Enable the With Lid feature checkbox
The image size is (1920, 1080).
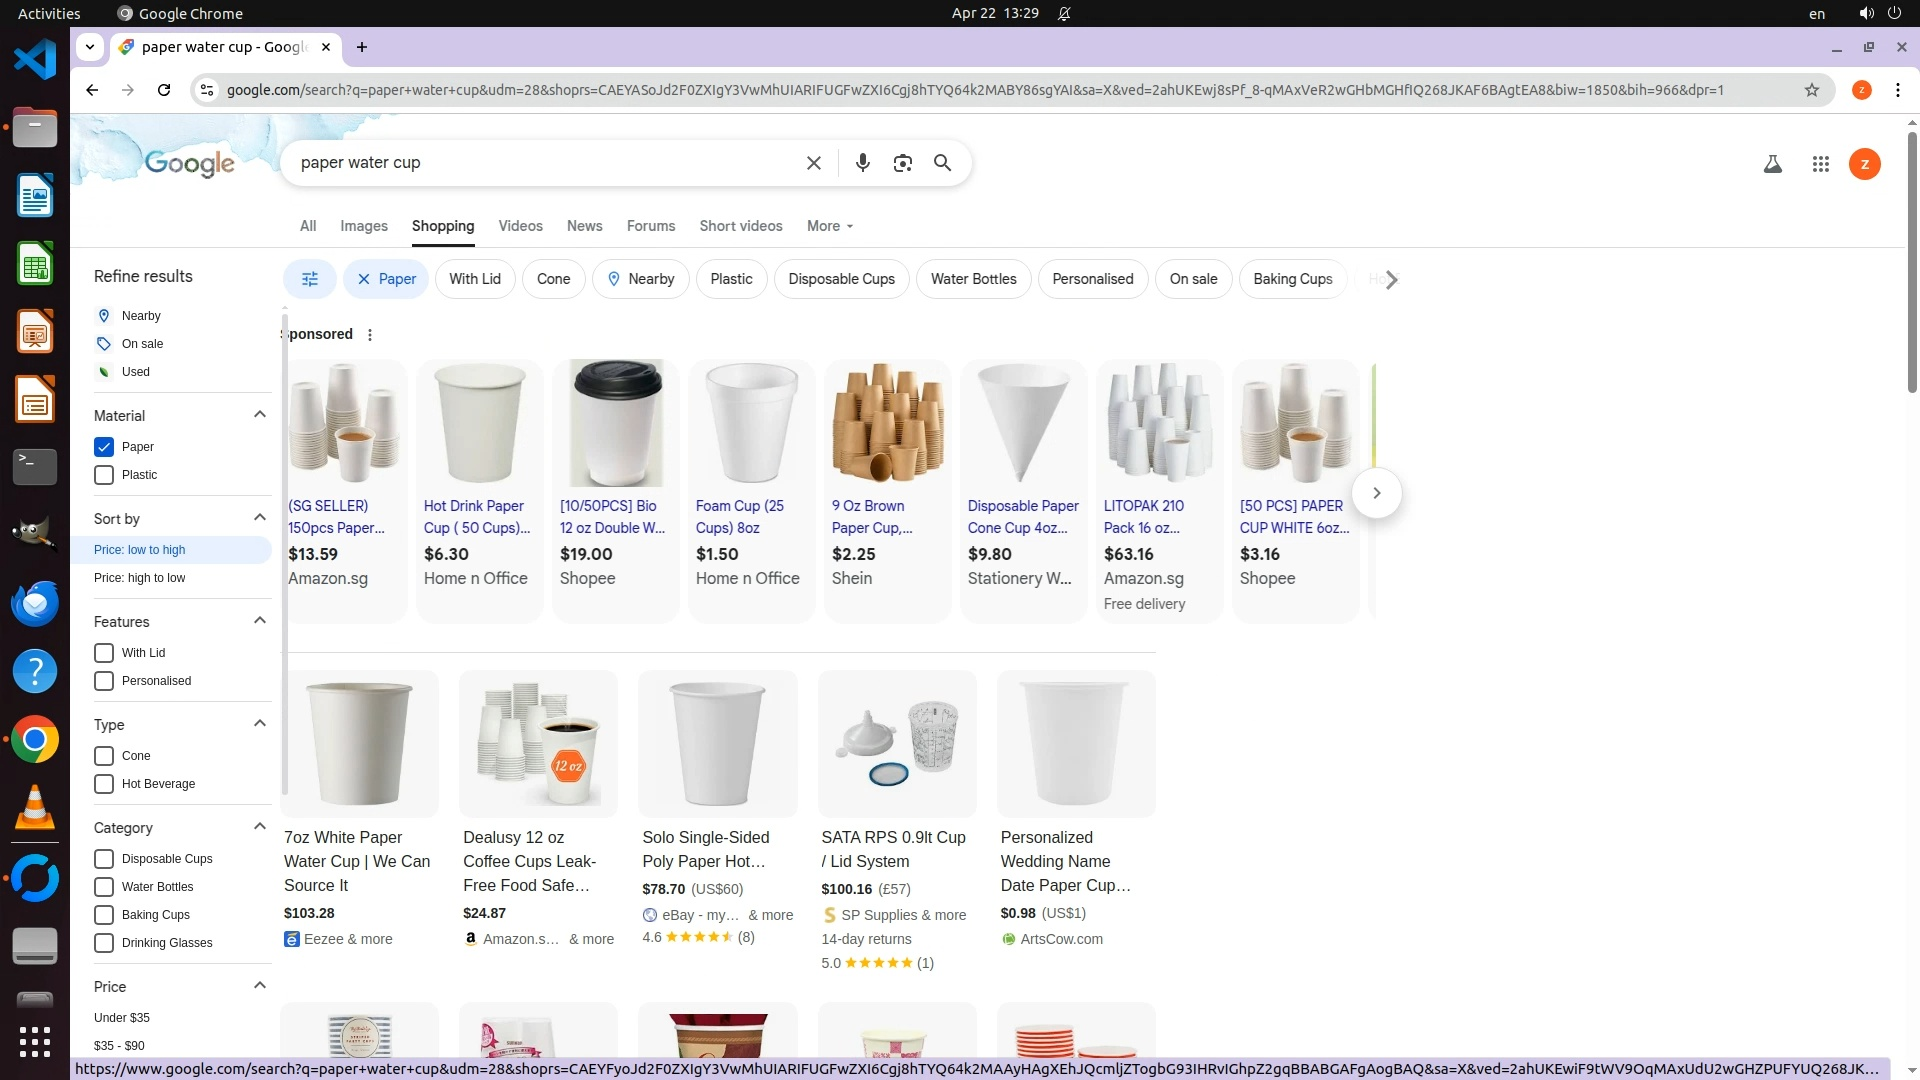point(104,653)
